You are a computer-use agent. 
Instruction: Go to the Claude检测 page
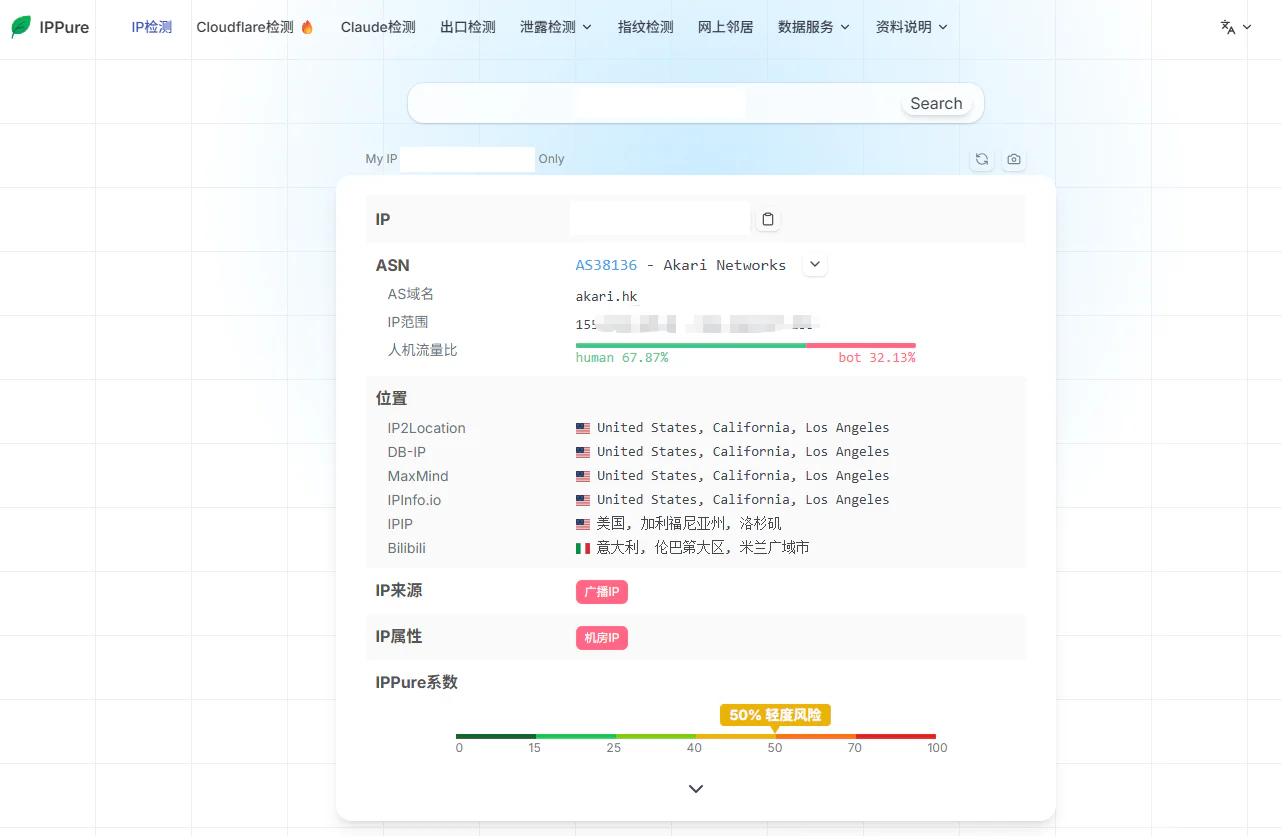pyautogui.click(x=378, y=27)
